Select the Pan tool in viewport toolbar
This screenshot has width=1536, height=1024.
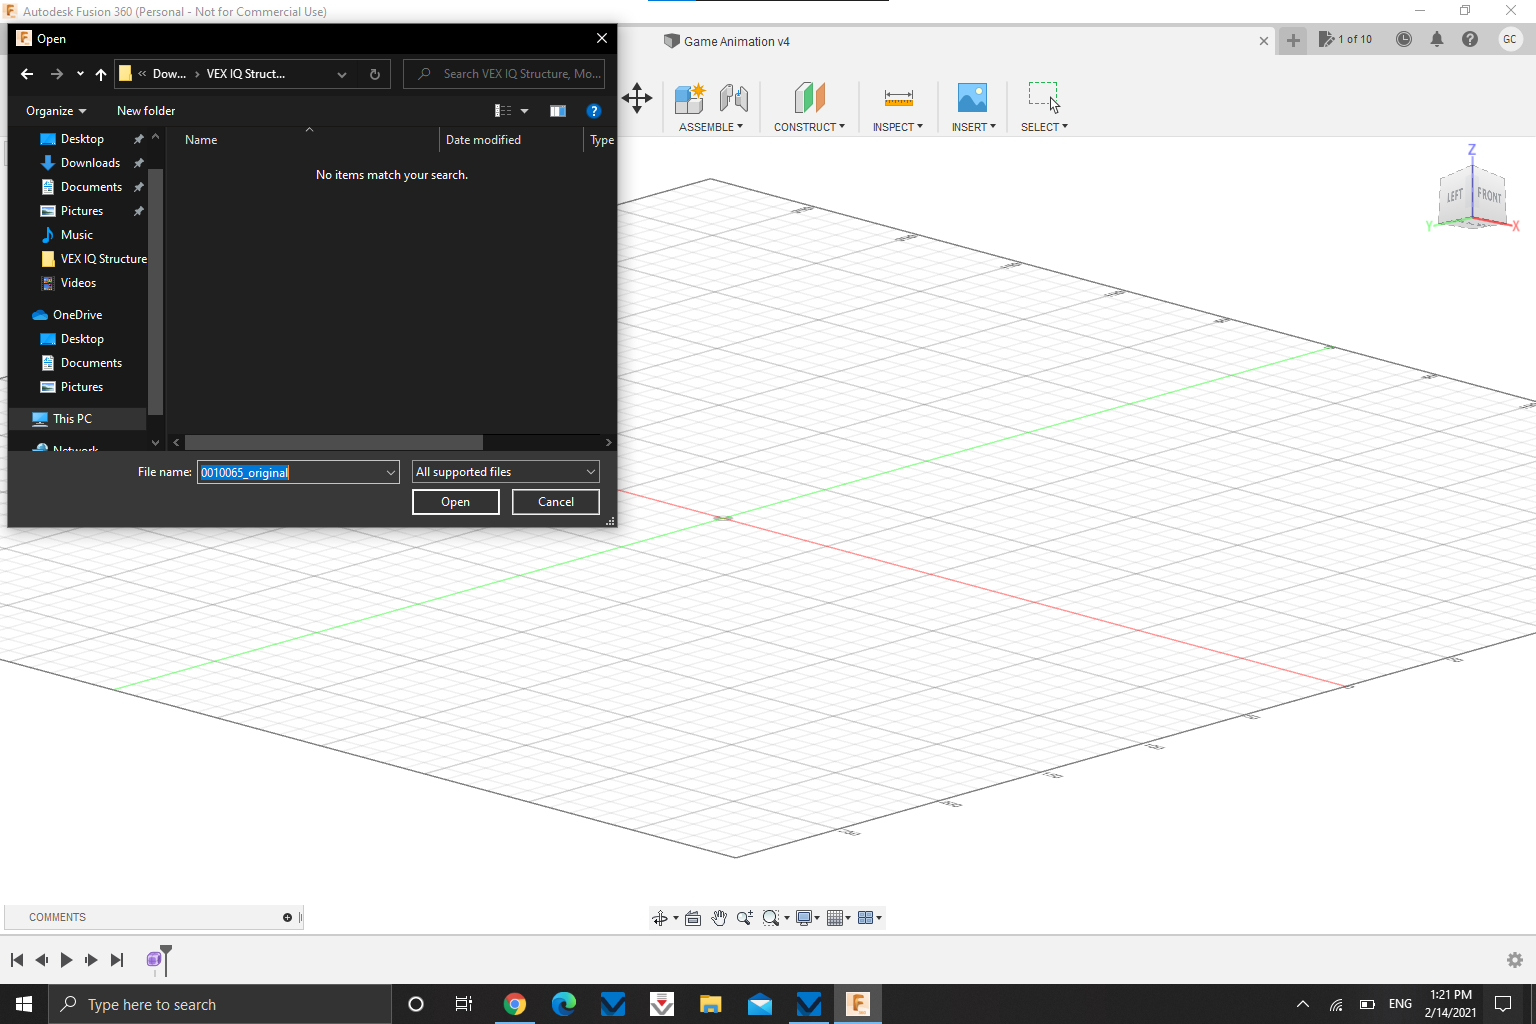pos(719,917)
